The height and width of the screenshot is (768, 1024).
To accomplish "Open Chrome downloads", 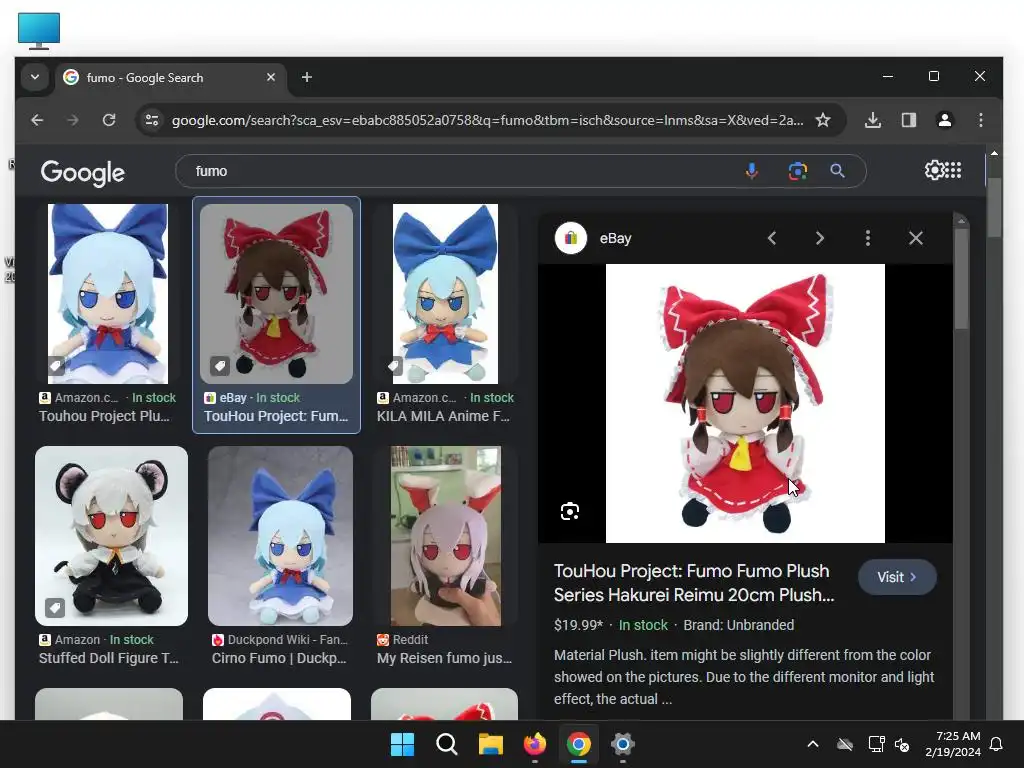I will 872,120.
